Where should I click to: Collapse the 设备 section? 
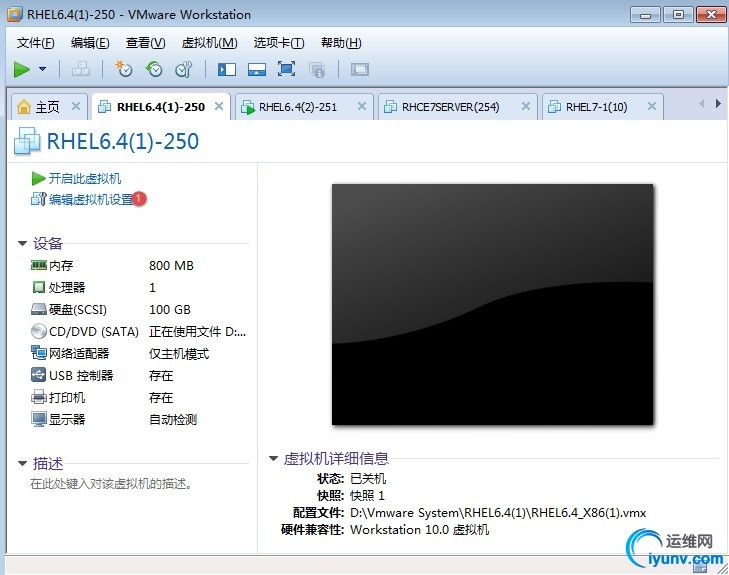(x=22, y=244)
